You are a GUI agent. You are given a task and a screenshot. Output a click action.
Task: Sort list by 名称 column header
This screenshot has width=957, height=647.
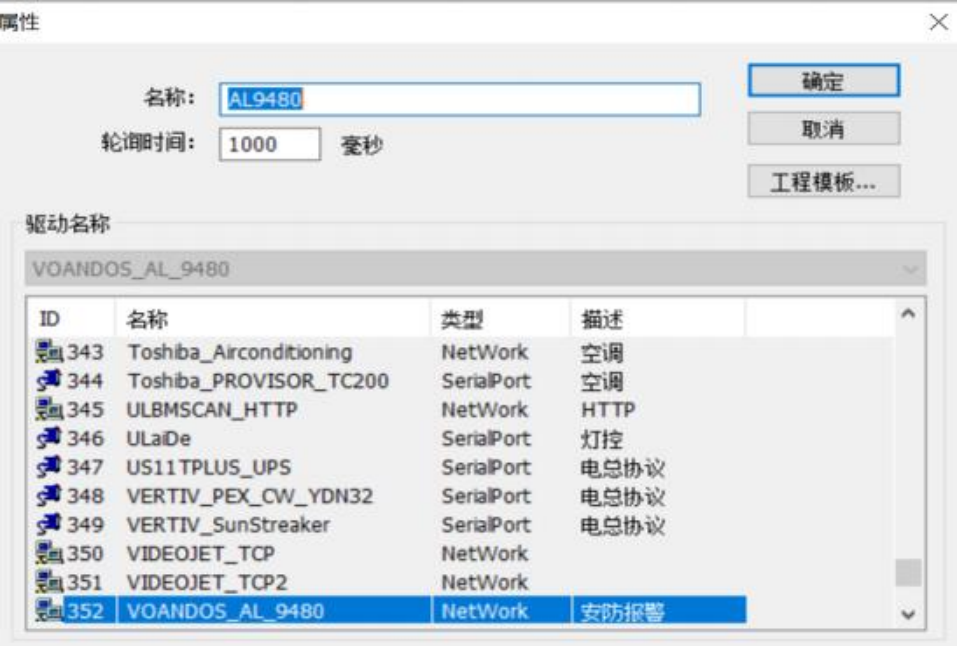click(272, 319)
